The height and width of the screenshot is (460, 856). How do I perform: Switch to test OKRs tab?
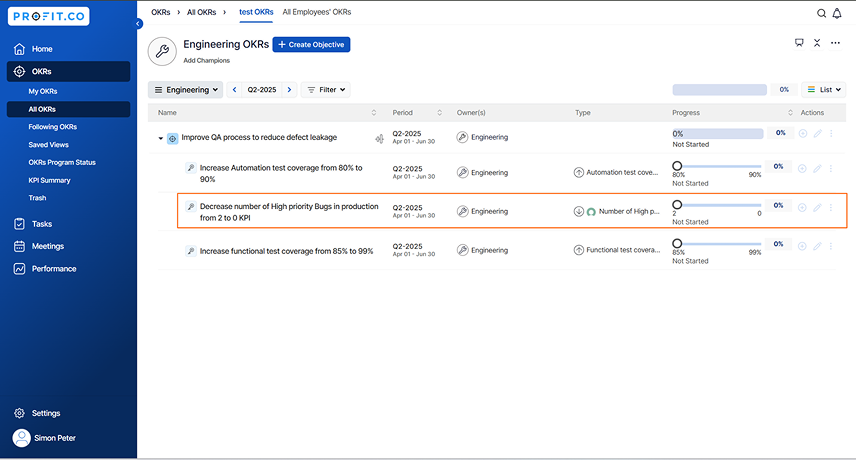tap(256, 12)
